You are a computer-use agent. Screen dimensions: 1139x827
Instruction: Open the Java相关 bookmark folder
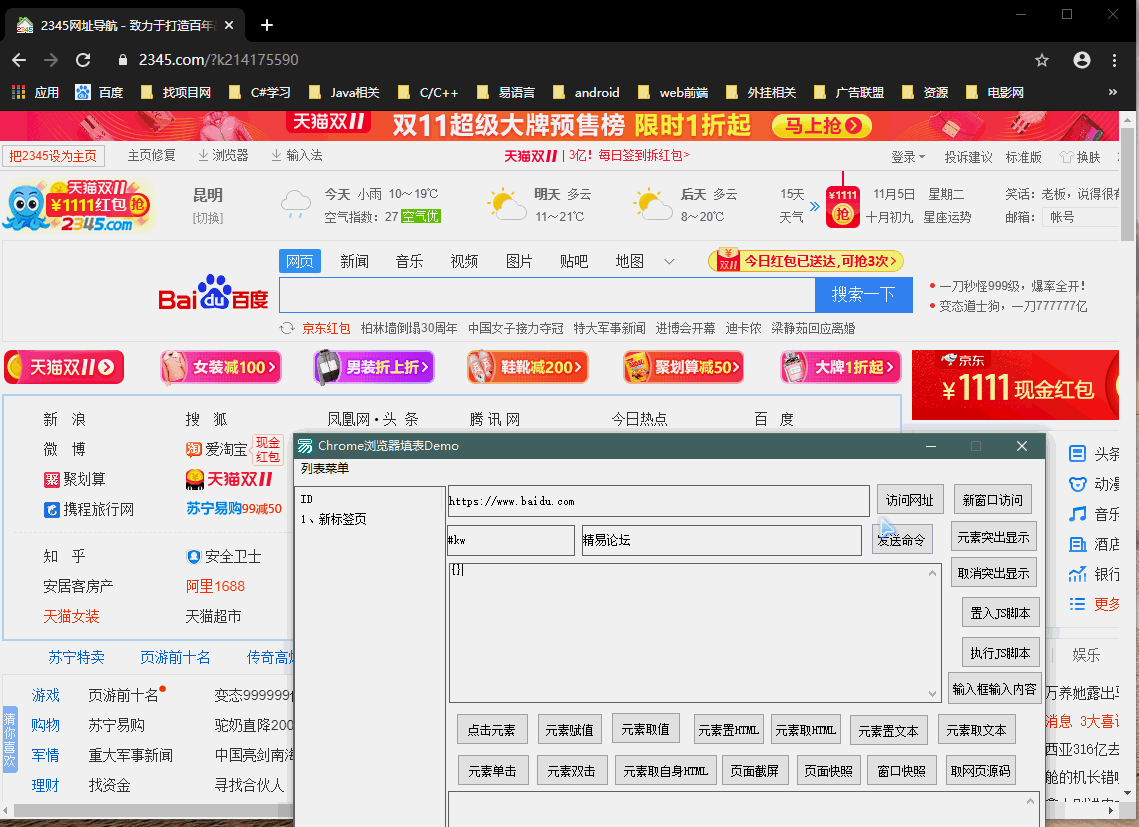344,92
